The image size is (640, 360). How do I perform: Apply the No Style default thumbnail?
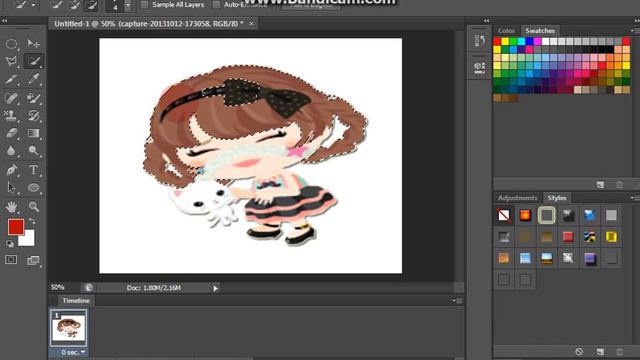504,215
